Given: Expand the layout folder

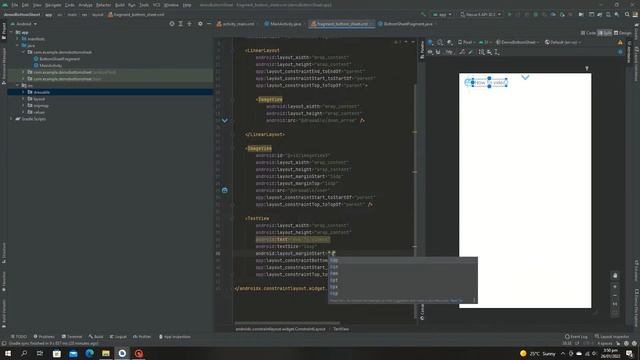Looking at the screenshot, I should click(23, 99).
